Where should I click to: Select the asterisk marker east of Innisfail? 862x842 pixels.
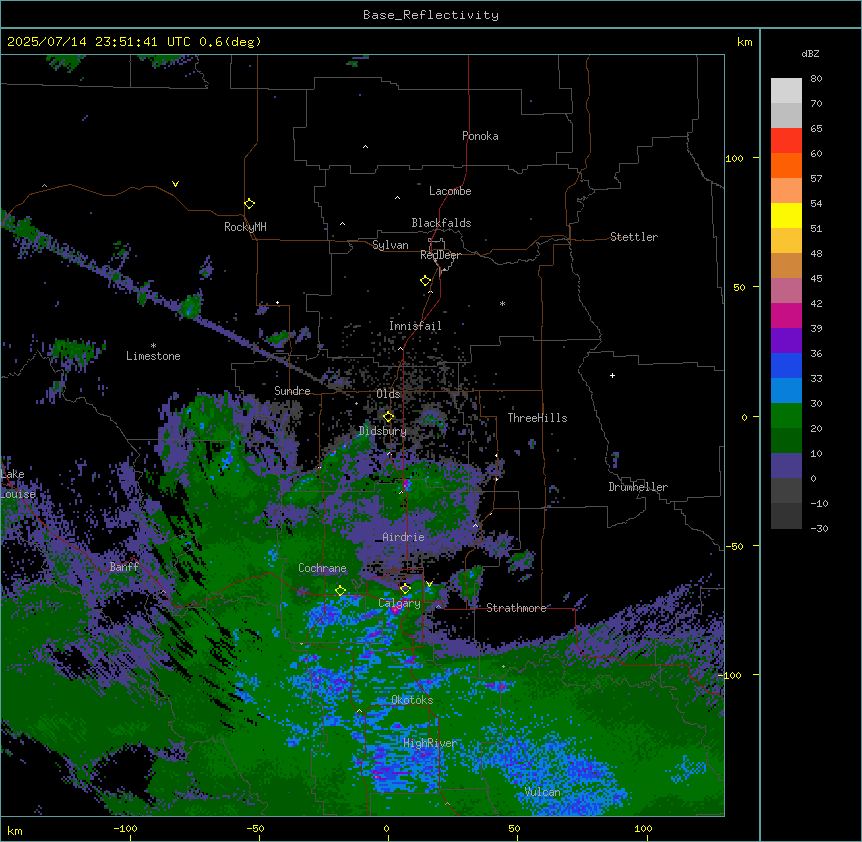point(502,303)
